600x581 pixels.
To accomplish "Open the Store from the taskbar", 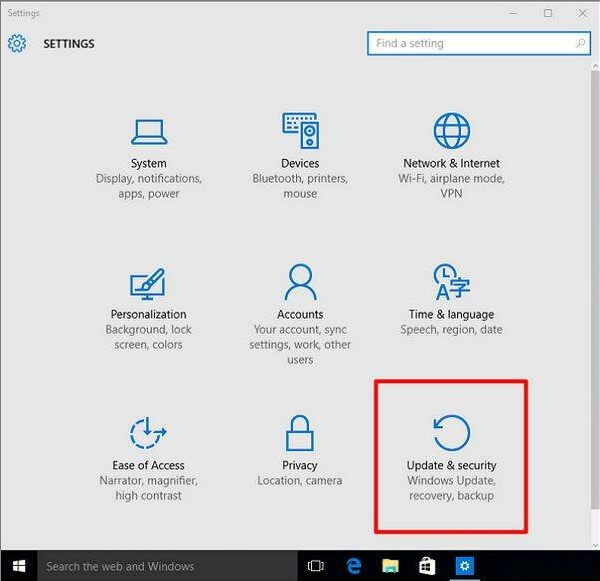I will 427,566.
